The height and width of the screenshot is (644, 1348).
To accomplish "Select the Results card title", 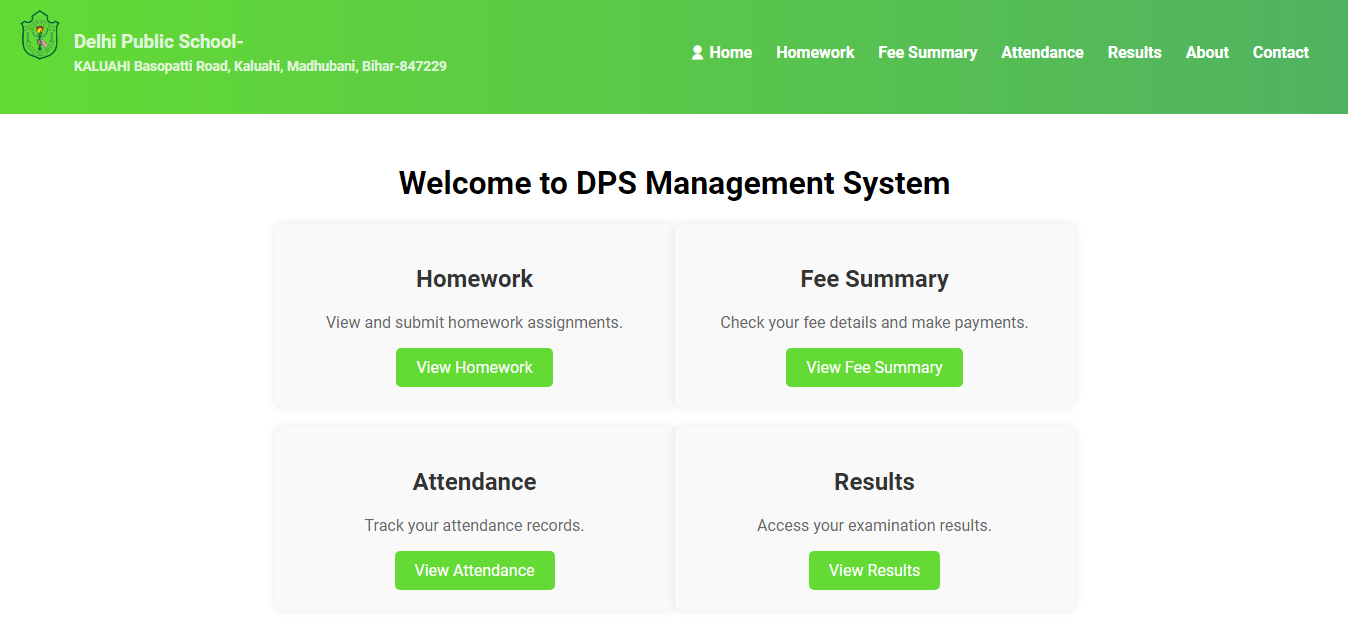I will 874,482.
